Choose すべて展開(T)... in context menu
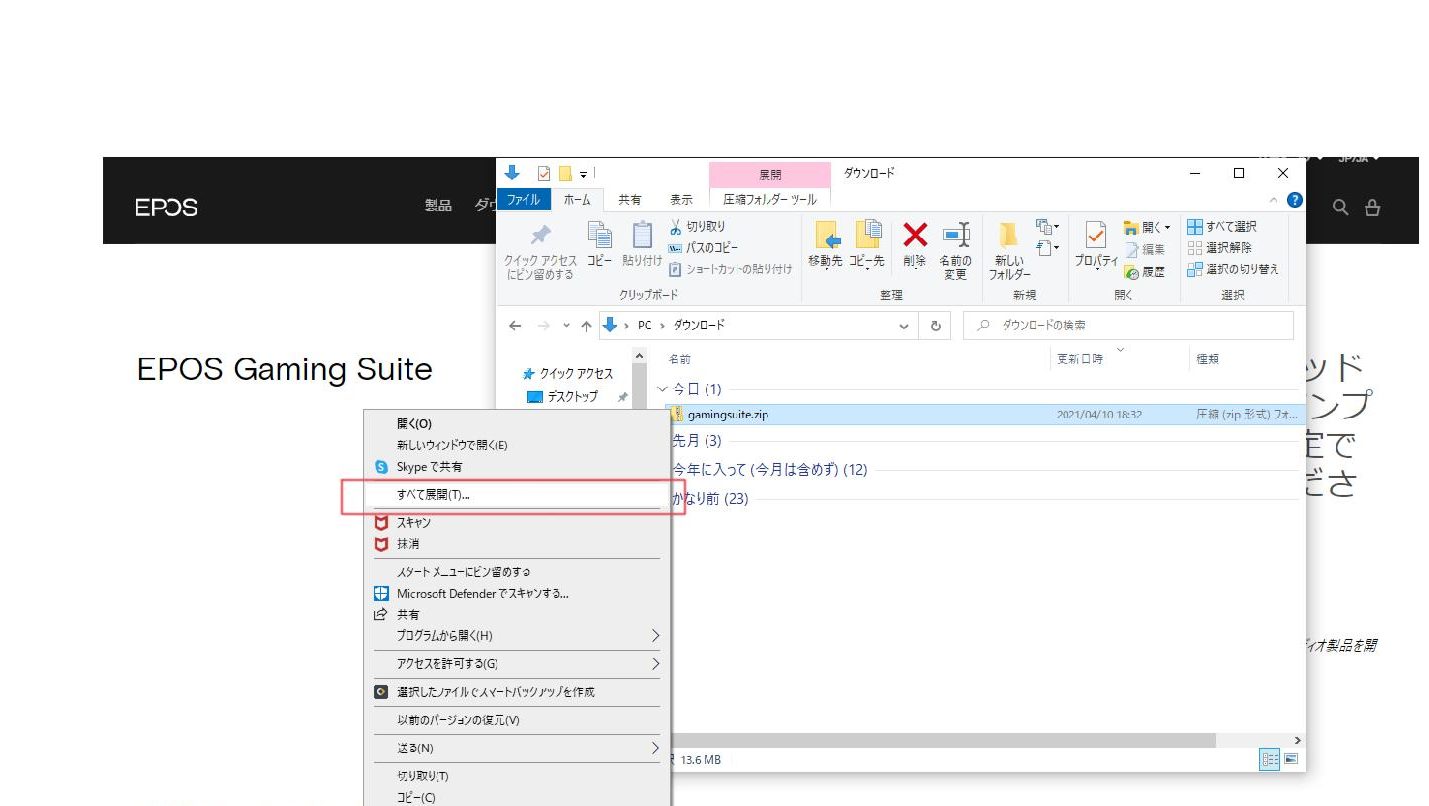The height and width of the screenshot is (806, 1429). pos(516,495)
